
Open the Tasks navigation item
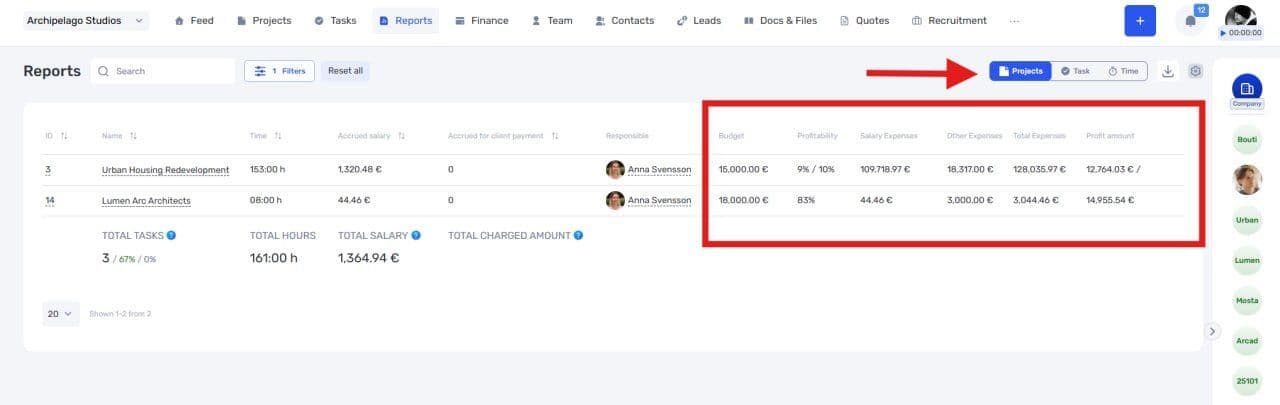pyautogui.click(x=334, y=20)
